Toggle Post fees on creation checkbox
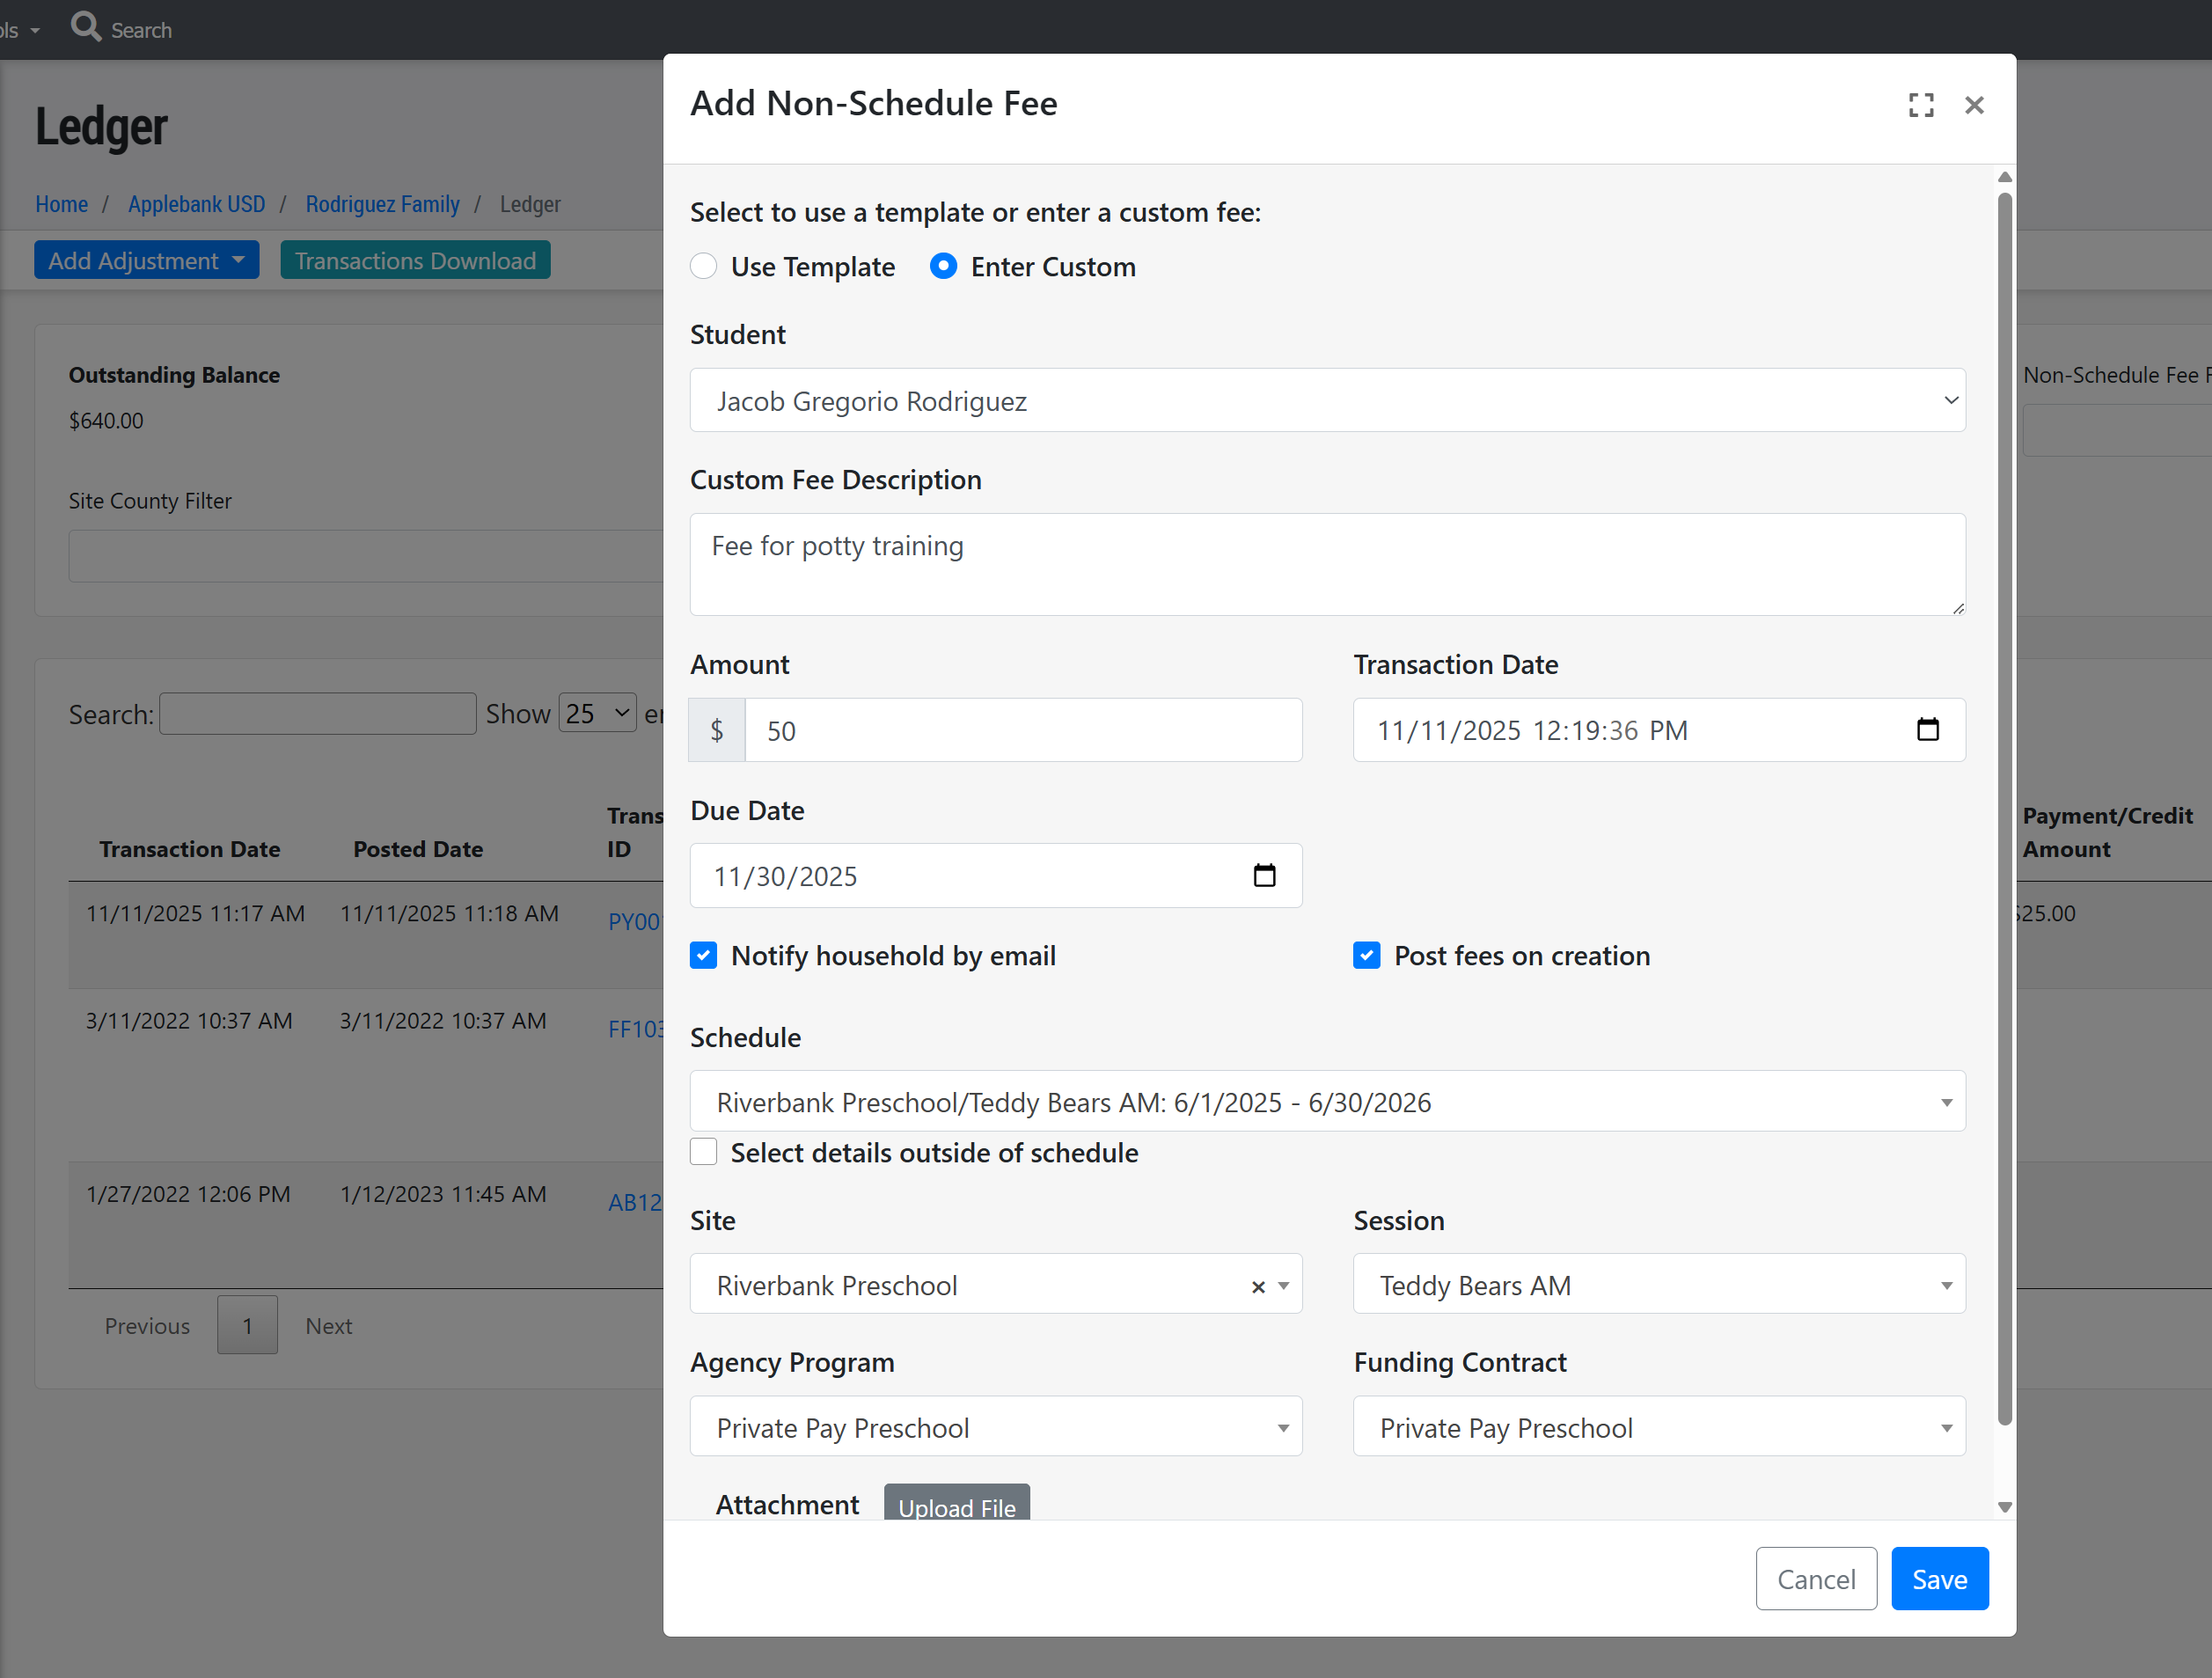This screenshot has height=1678, width=2212. tap(1366, 956)
